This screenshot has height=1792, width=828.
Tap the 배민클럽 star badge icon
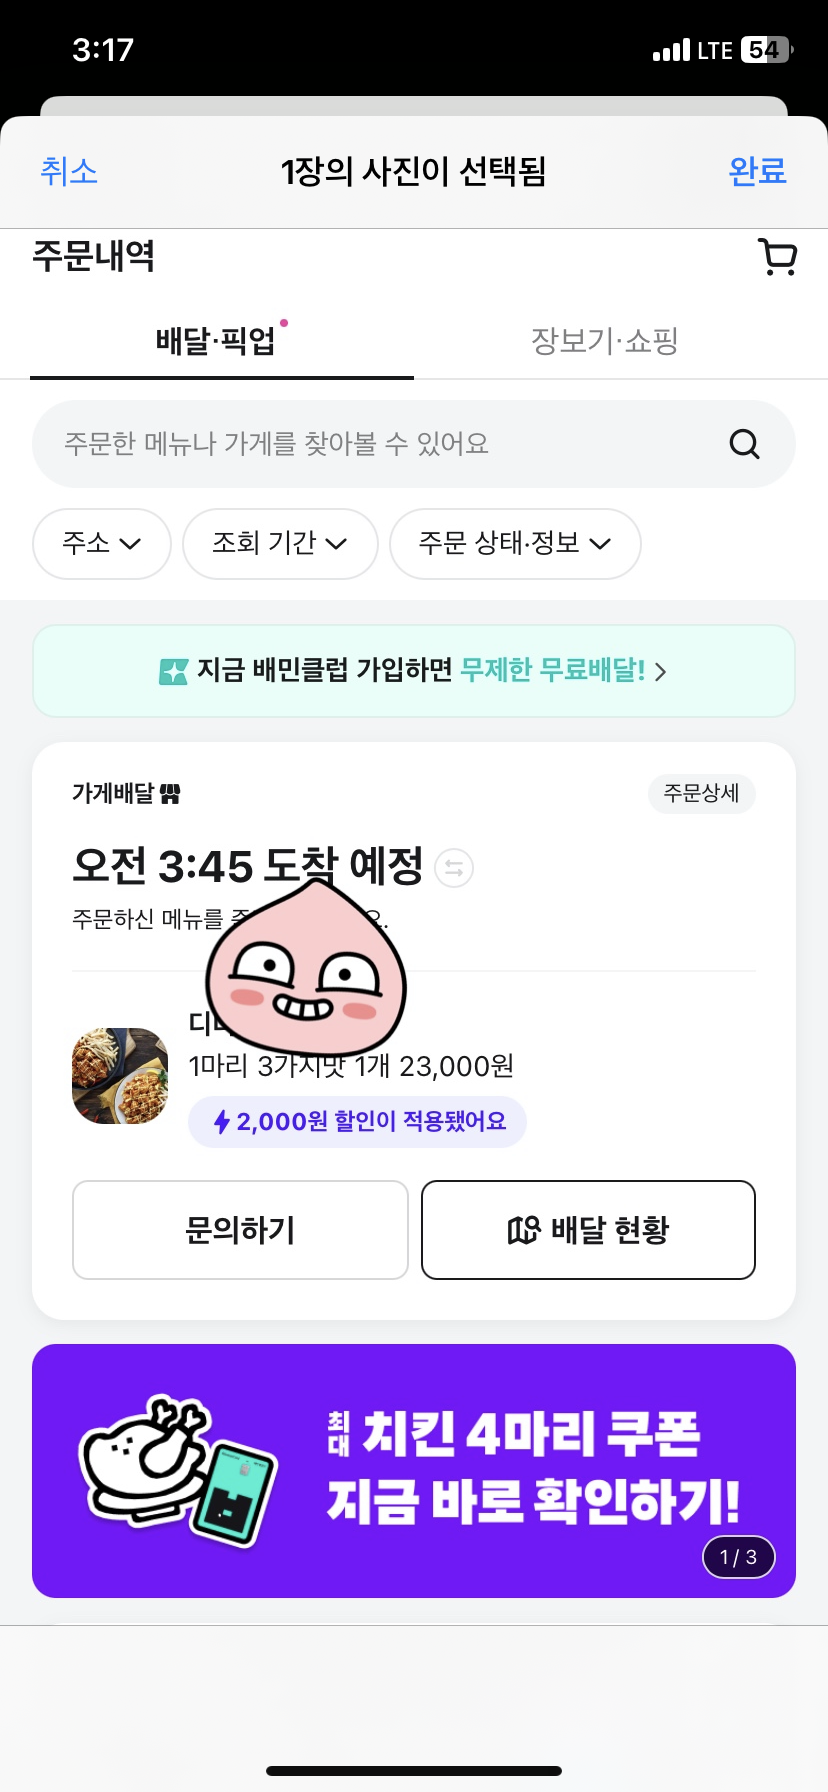coord(174,671)
